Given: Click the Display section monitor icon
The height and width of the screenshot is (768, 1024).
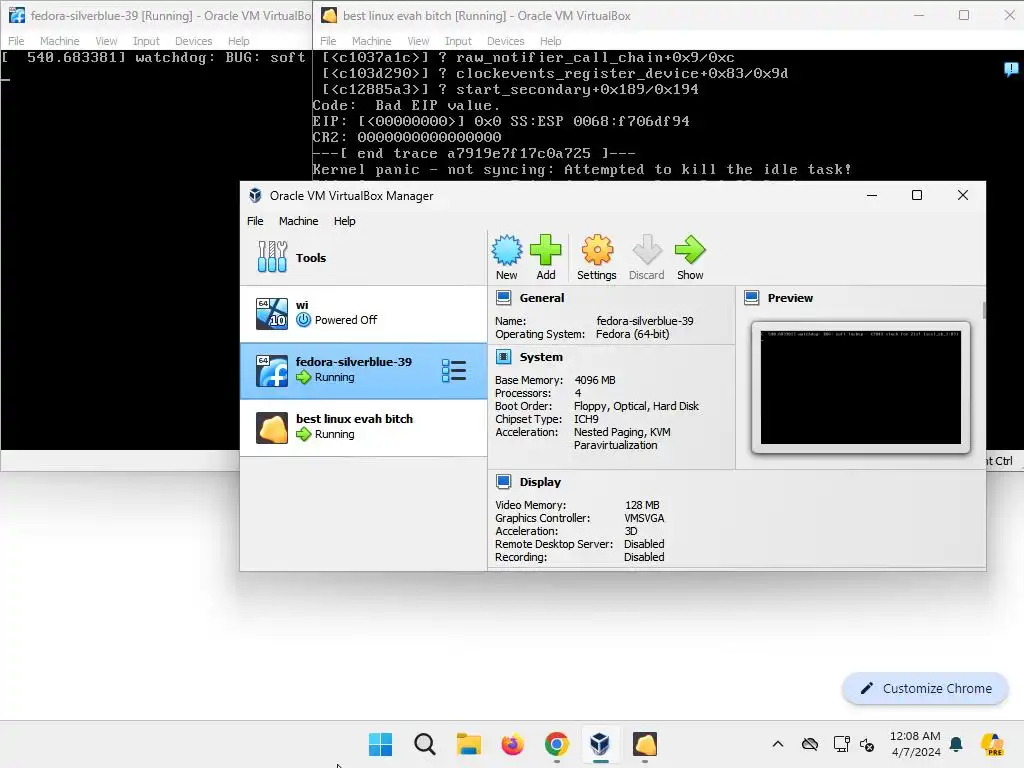Looking at the screenshot, I should click(x=504, y=482).
